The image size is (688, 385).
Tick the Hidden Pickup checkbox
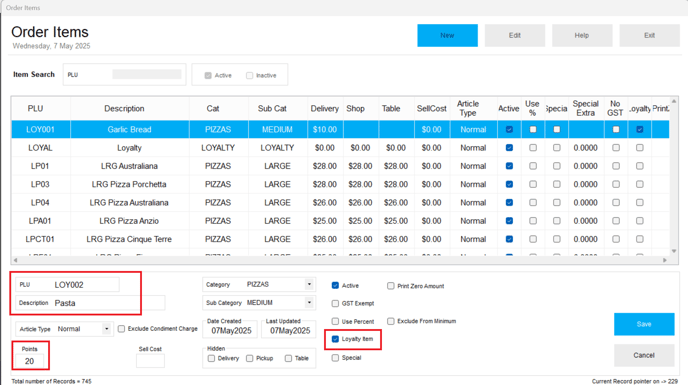pyautogui.click(x=249, y=358)
